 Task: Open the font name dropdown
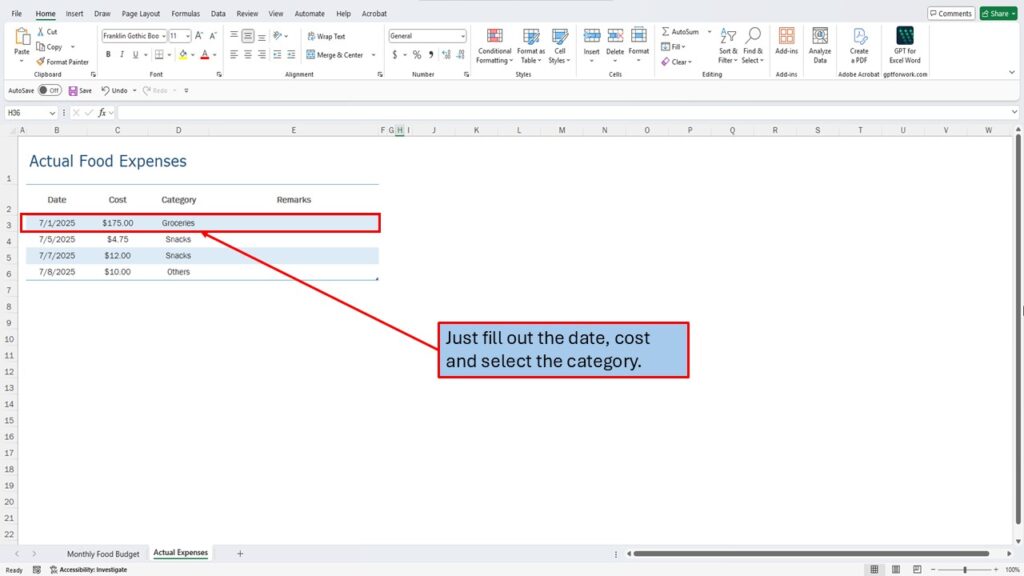(x=162, y=36)
